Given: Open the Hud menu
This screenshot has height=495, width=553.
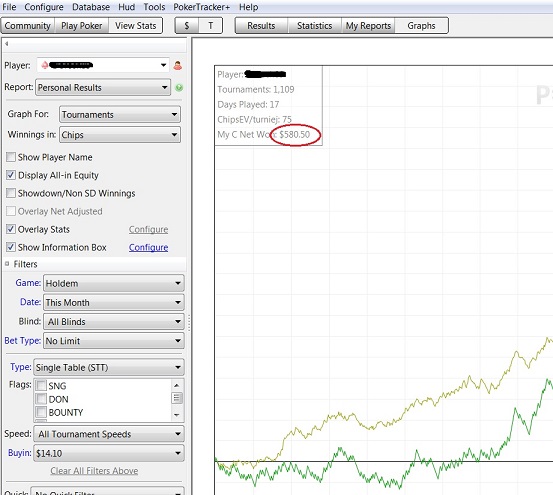Looking at the screenshot, I should [x=126, y=7].
